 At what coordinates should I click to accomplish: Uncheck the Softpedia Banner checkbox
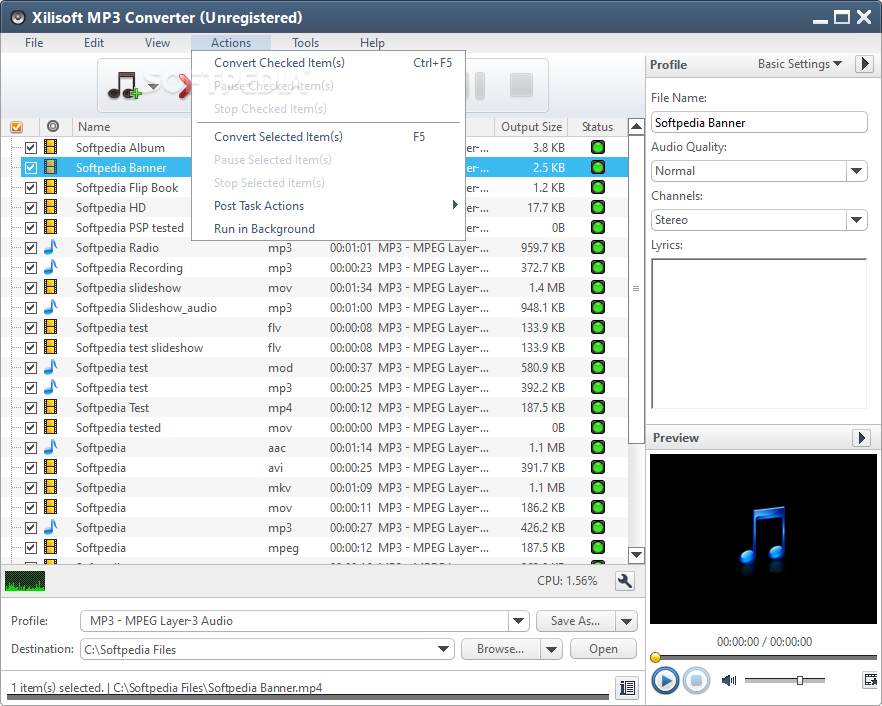(x=31, y=168)
